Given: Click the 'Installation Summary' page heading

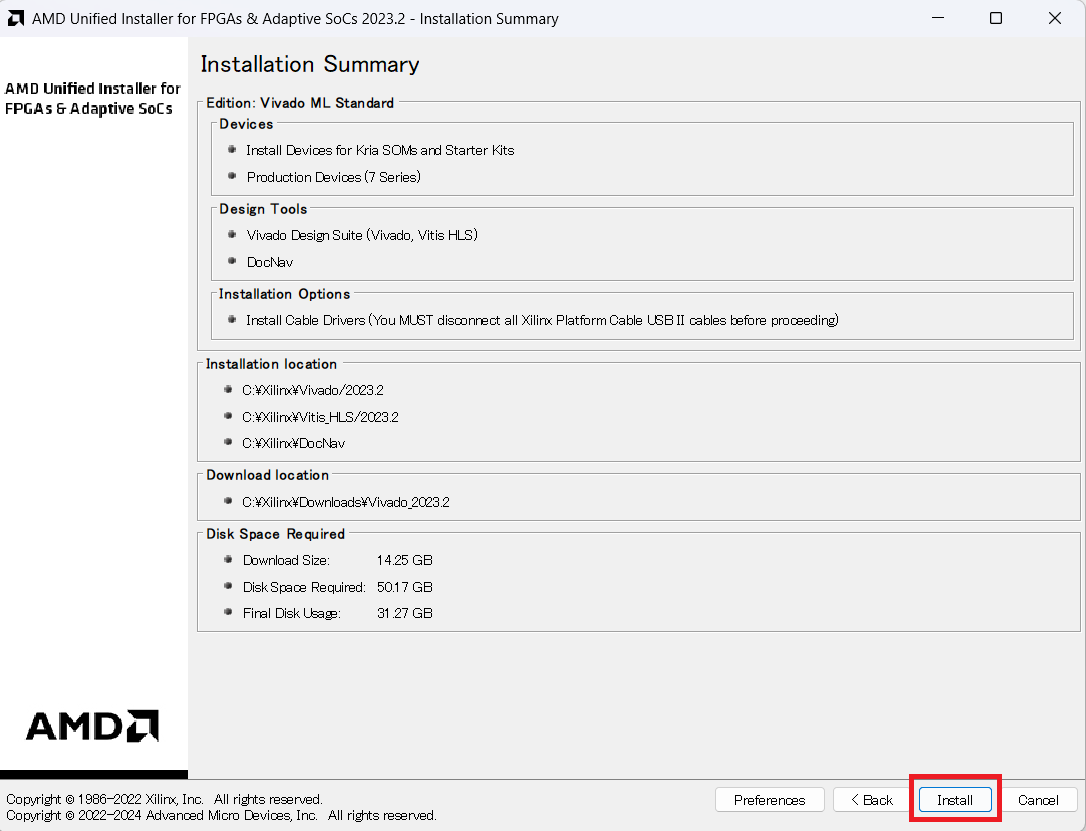Looking at the screenshot, I should (310, 64).
